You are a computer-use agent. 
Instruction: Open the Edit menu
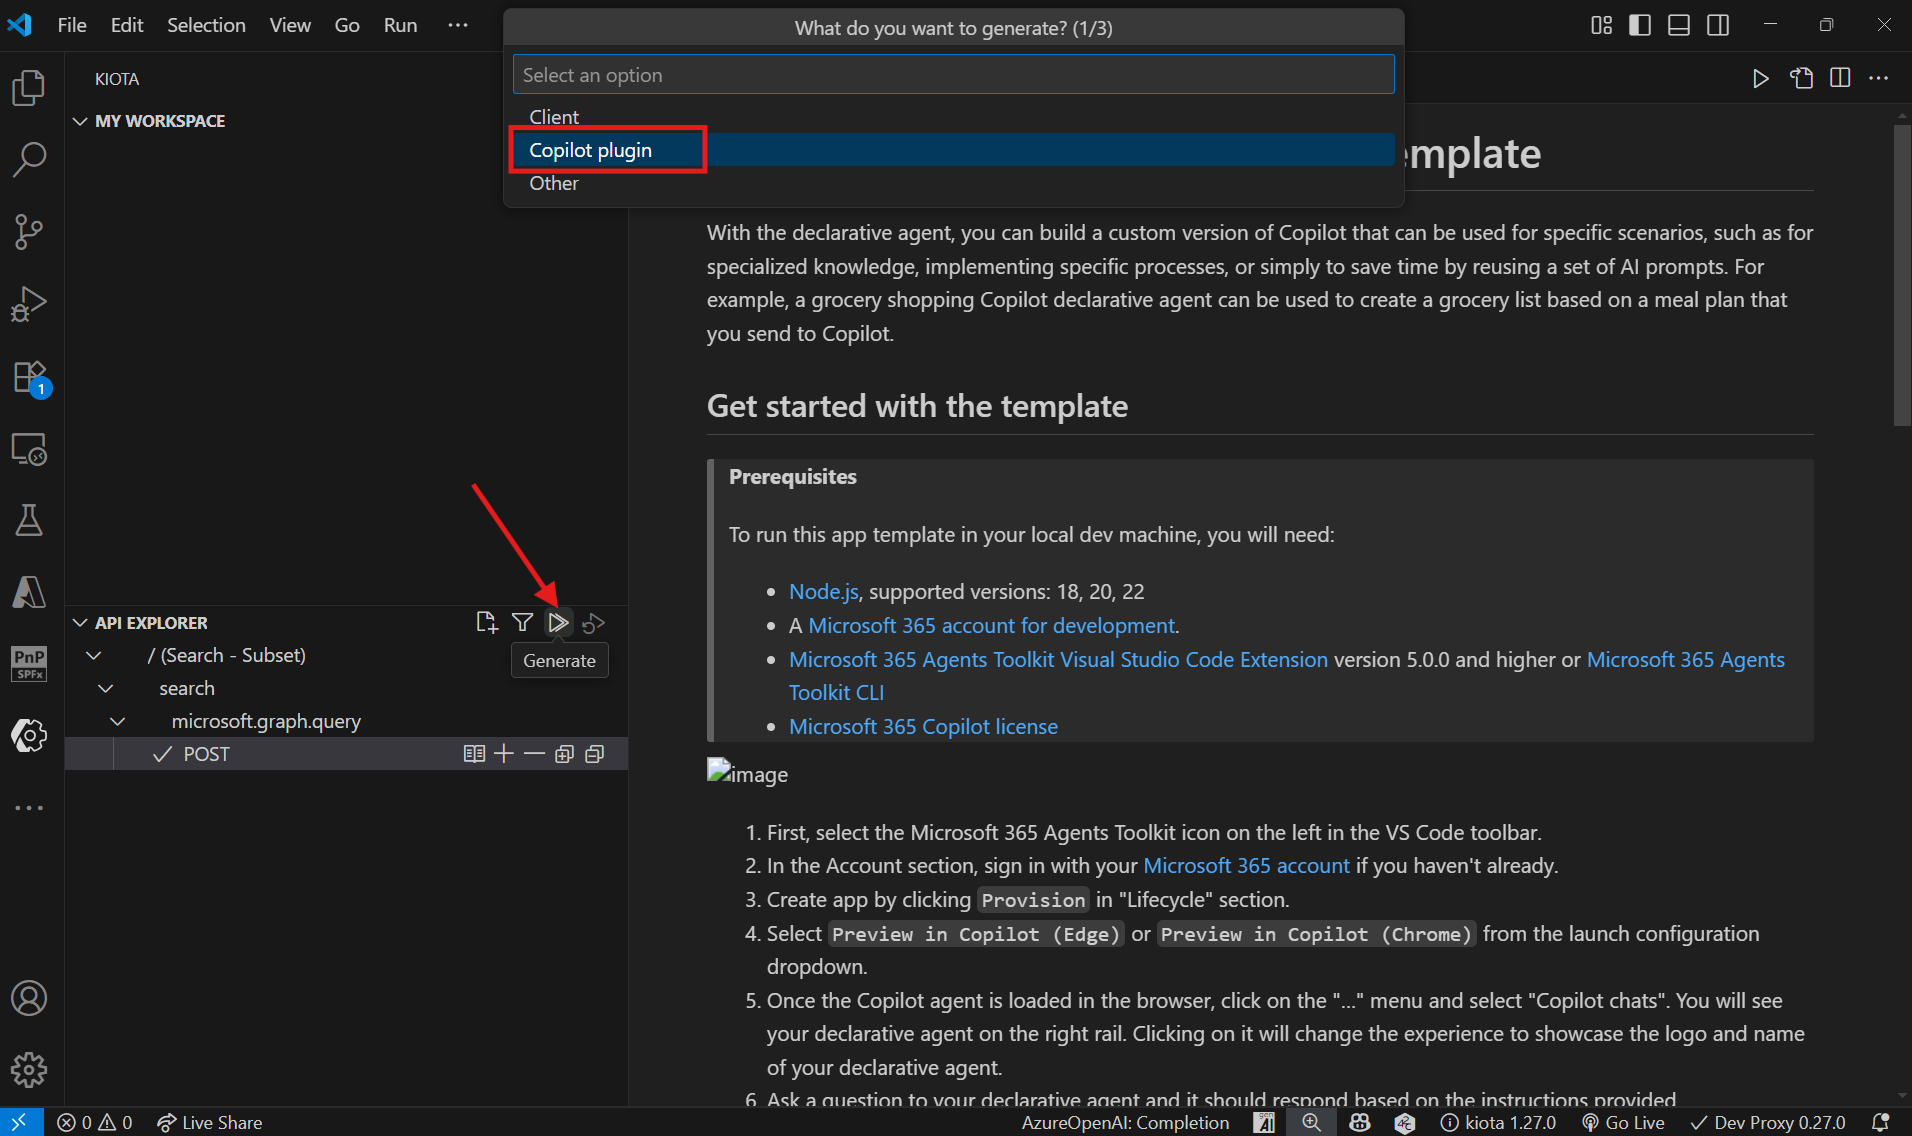[x=127, y=25]
